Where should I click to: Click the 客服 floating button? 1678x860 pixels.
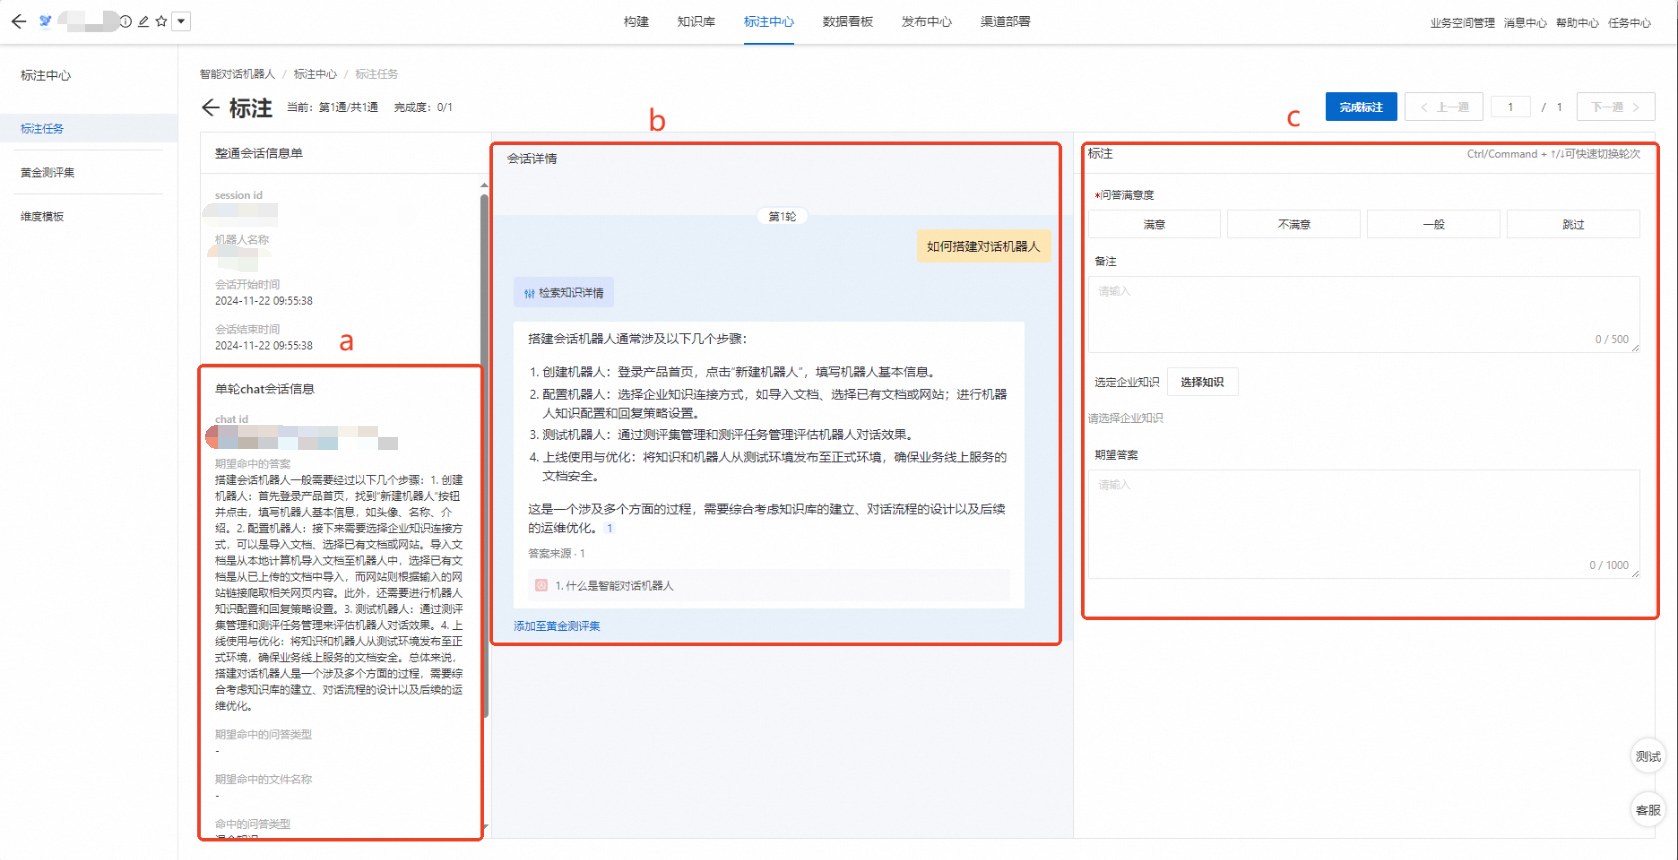(1648, 810)
